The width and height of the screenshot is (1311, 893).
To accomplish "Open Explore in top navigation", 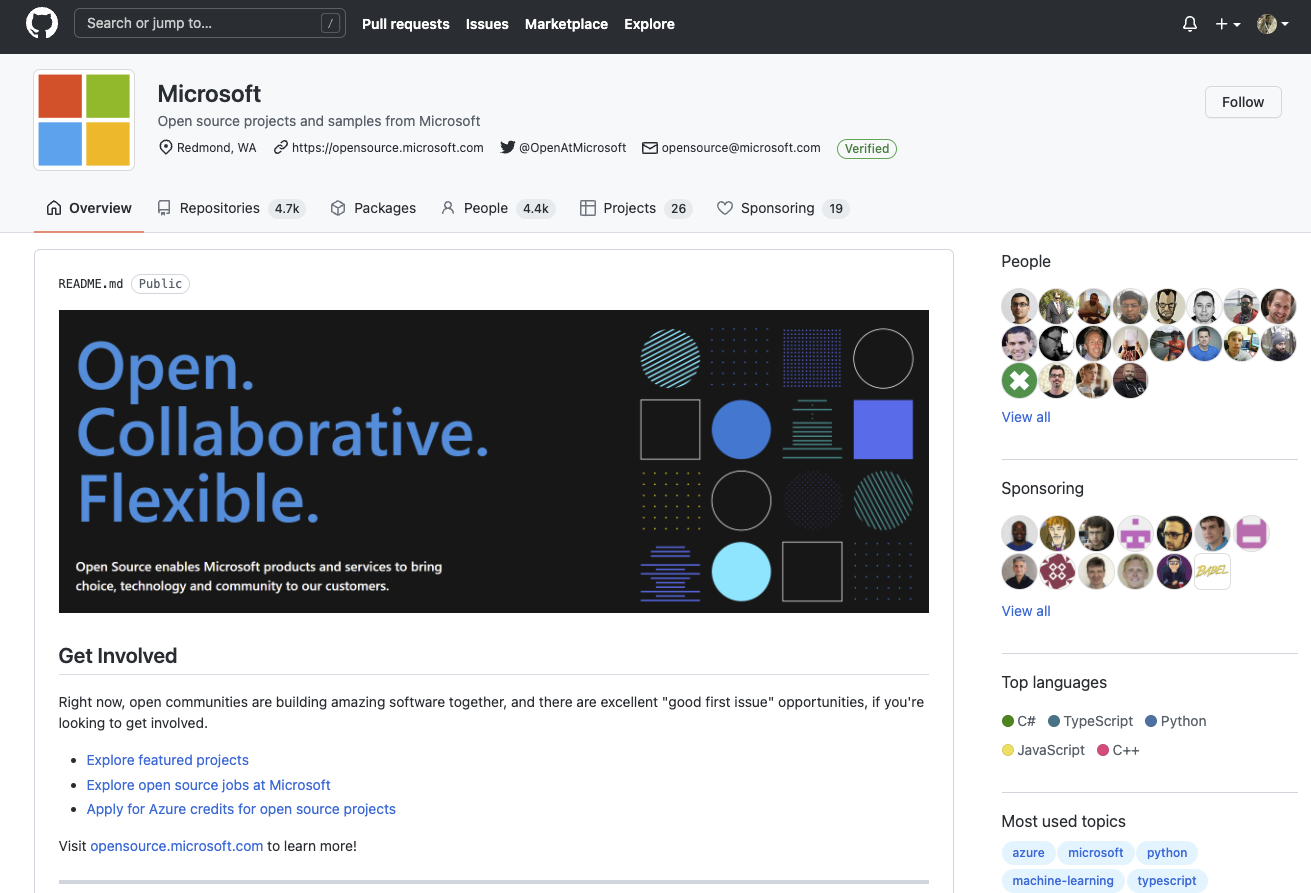I will tap(649, 24).
